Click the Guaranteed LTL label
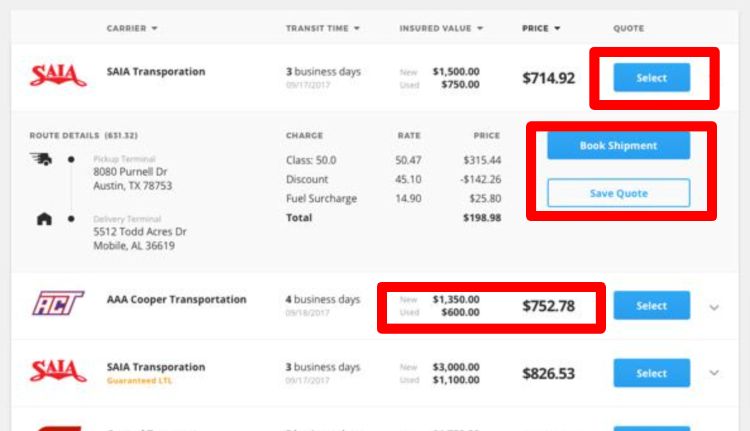The height and width of the screenshot is (431, 750). tap(139, 381)
